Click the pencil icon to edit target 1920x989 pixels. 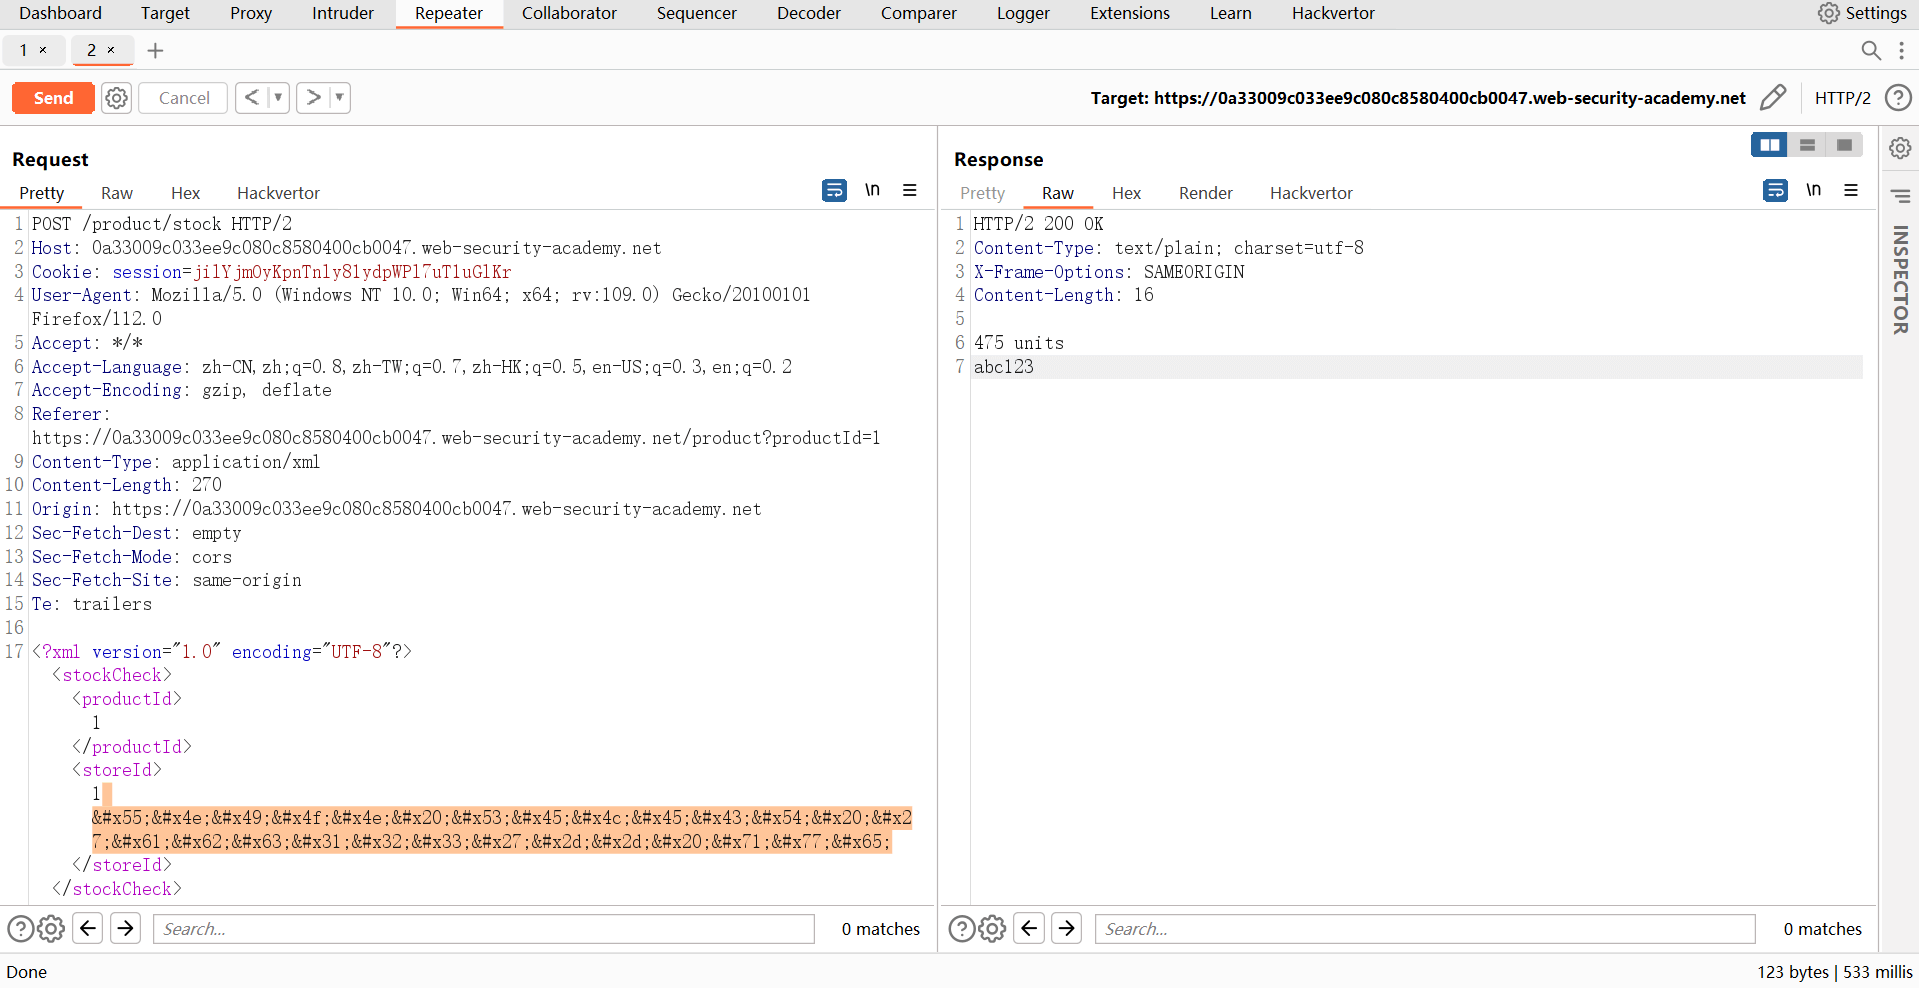click(x=1772, y=97)
